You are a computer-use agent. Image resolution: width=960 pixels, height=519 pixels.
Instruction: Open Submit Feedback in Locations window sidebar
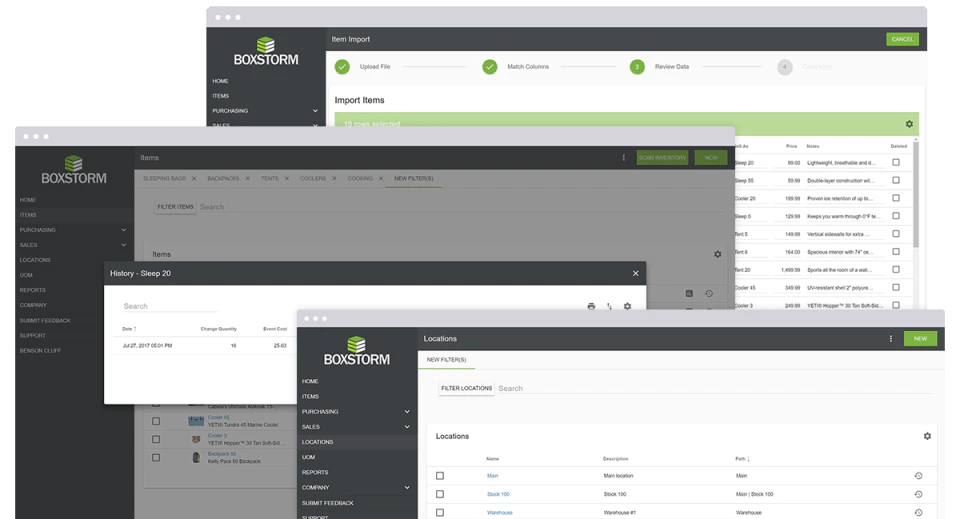(x=328, y=503)
